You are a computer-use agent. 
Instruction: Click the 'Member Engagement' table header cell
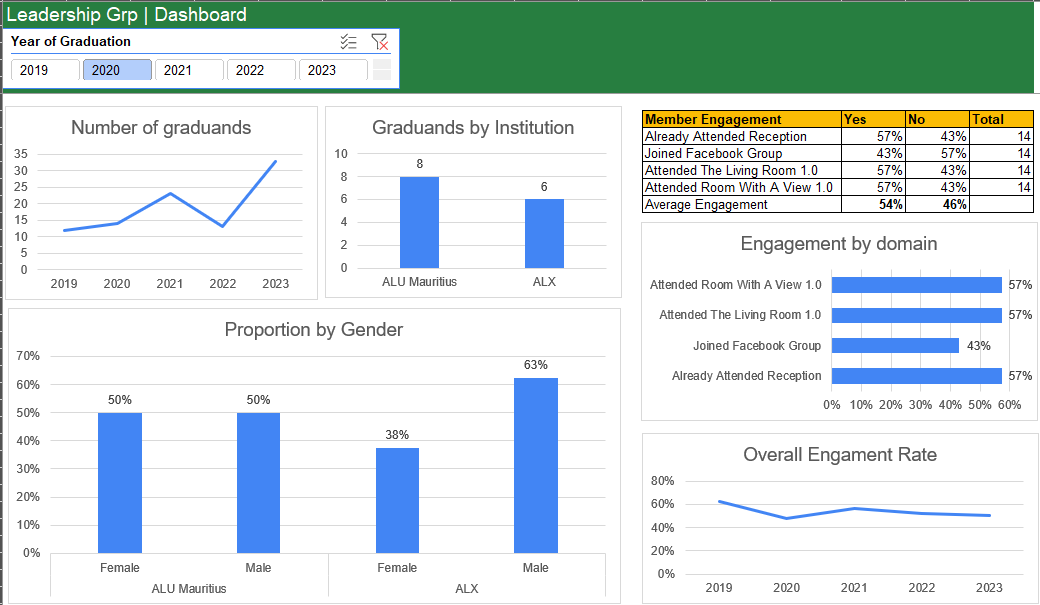point(740,119)
